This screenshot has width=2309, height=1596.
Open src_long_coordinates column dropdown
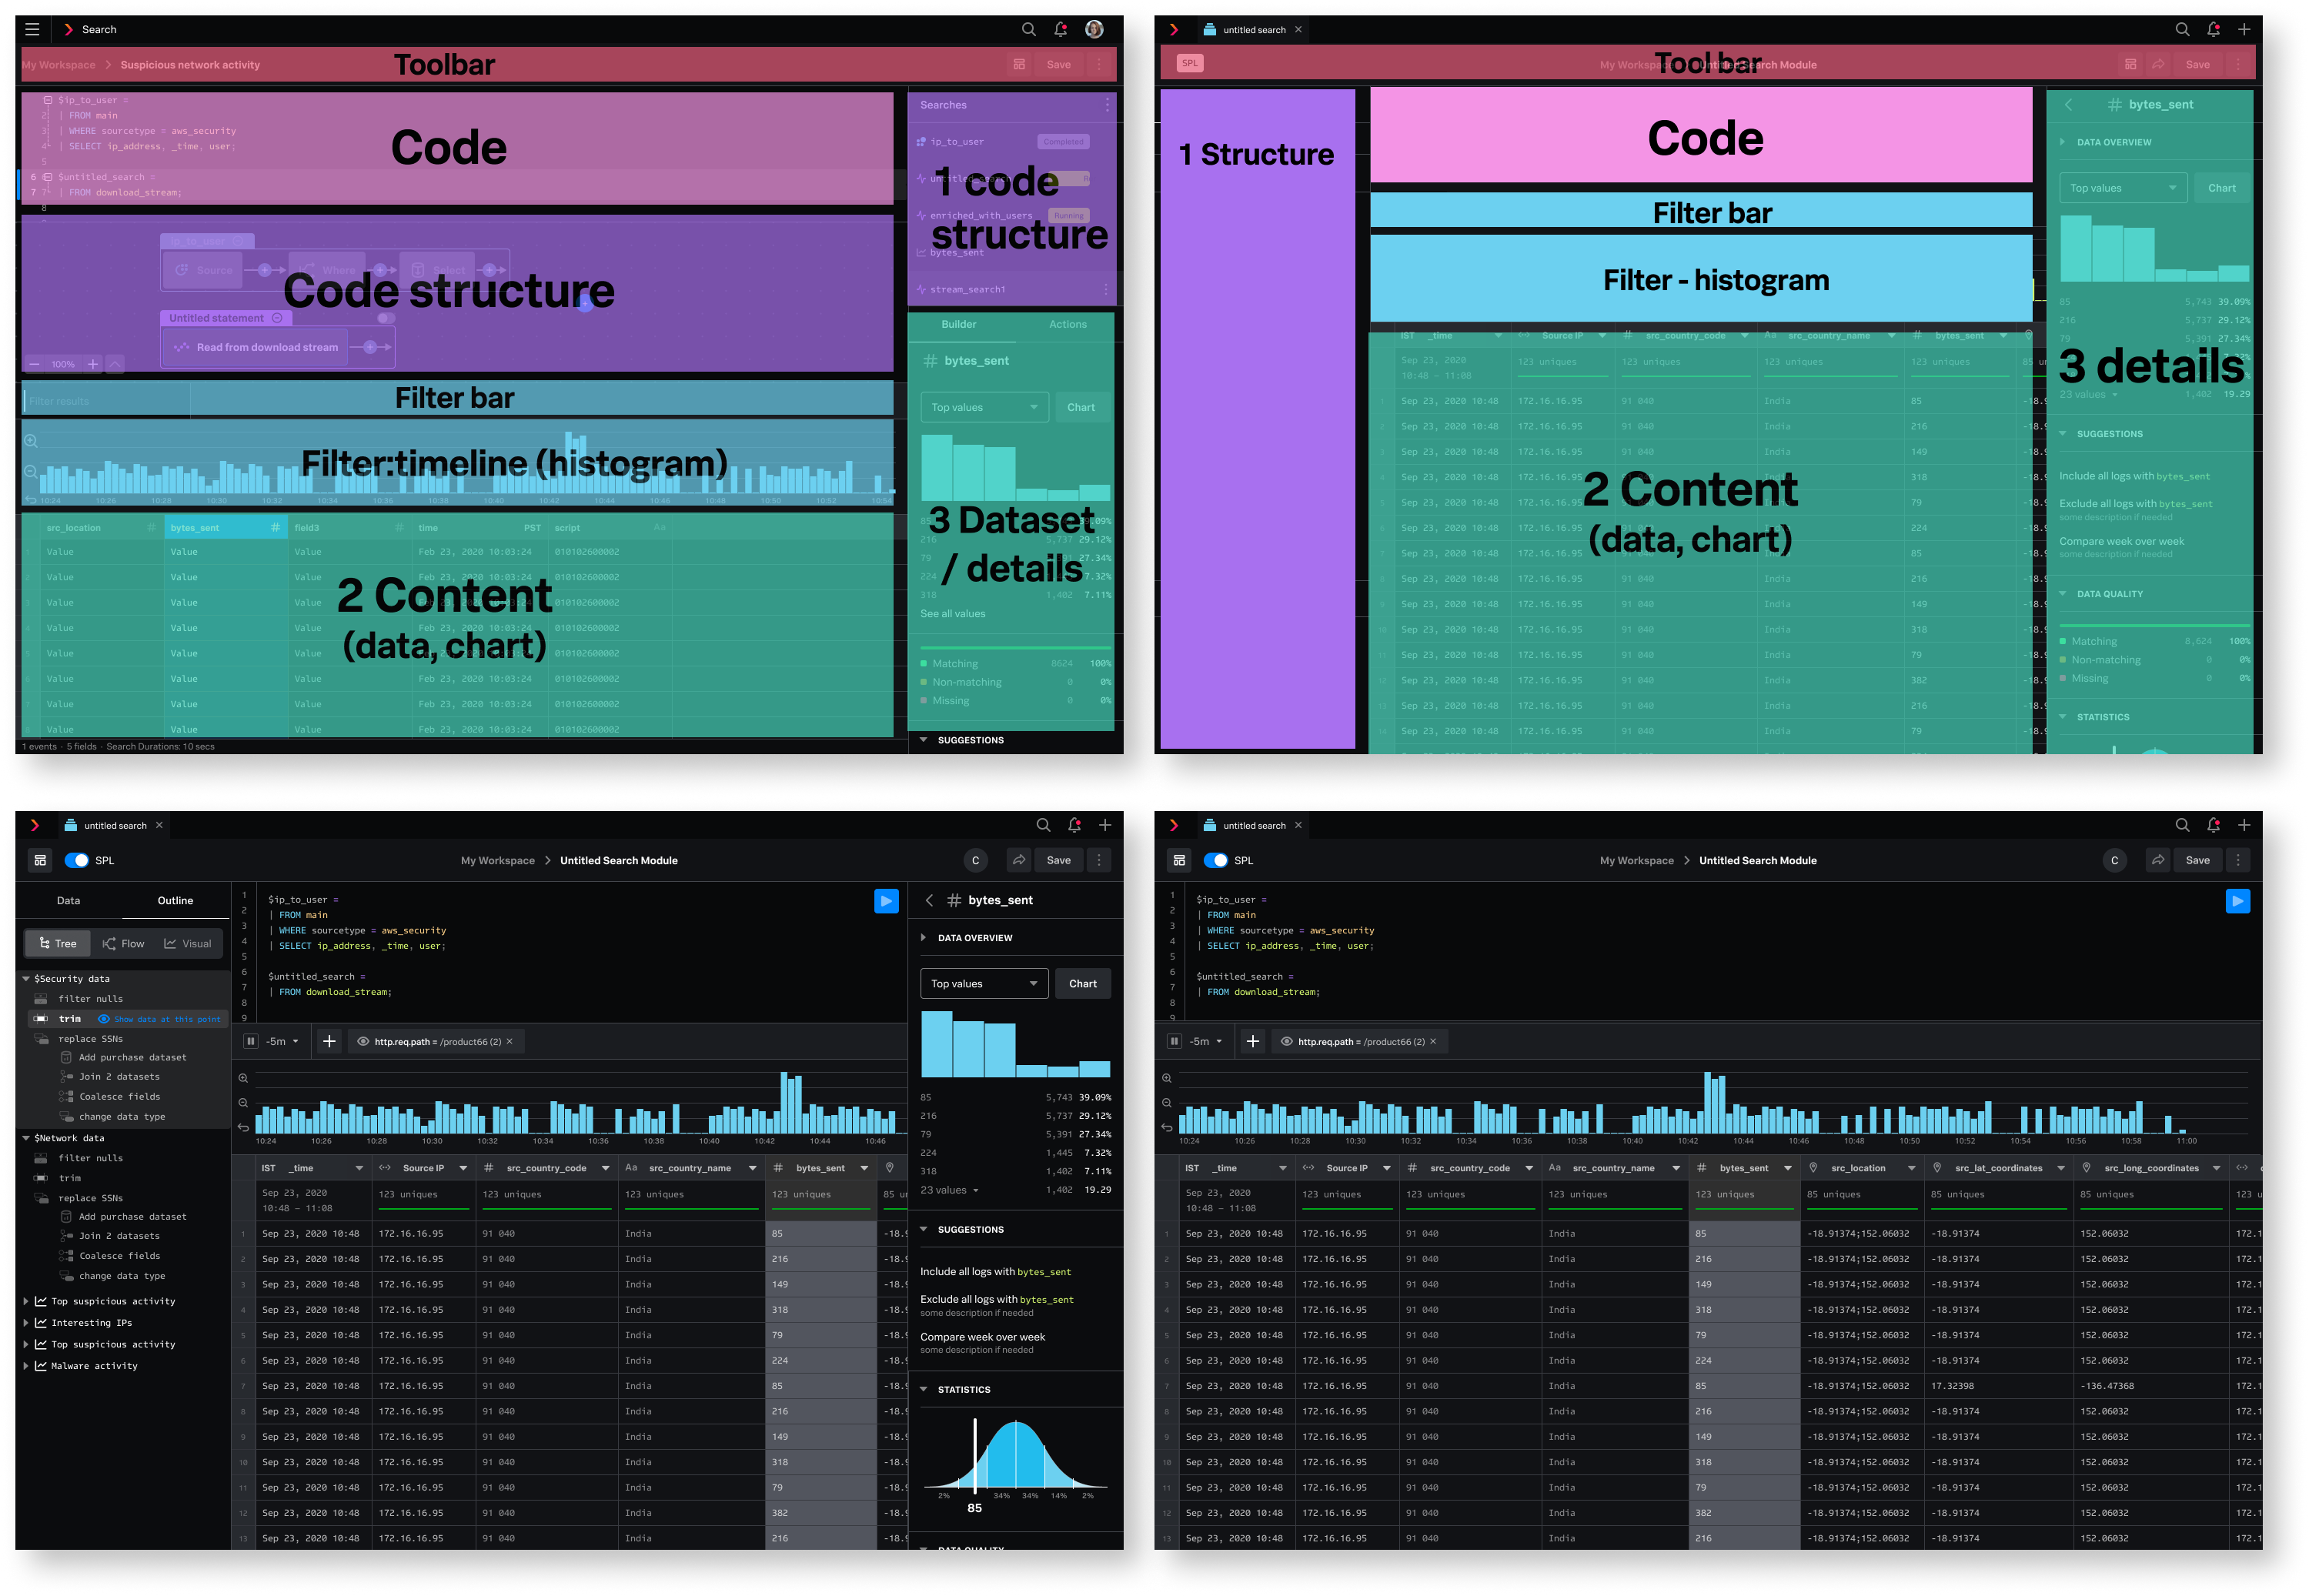pyautogui.click(x=2216, y=1168)
